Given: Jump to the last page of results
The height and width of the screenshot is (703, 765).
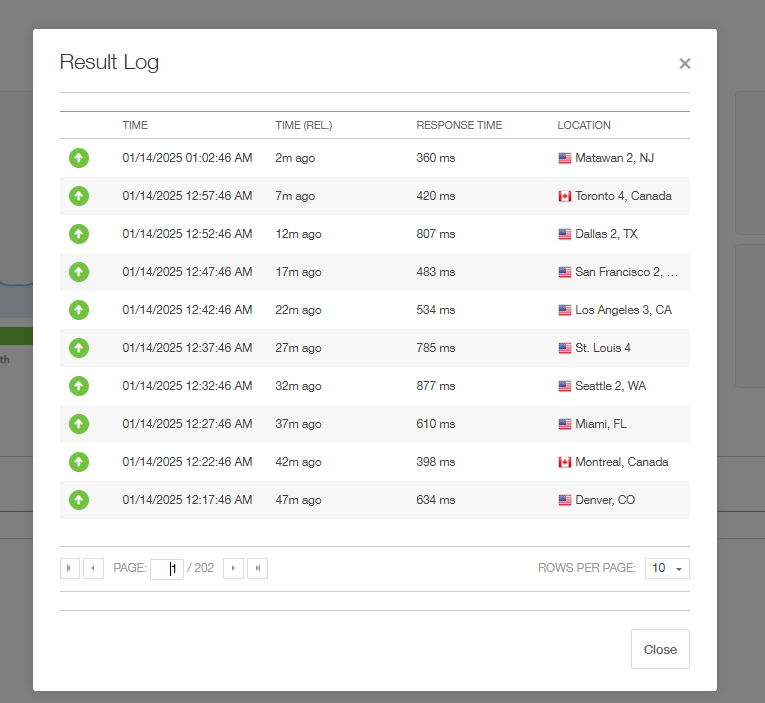Looking at the screenshot, I should tap(257, 568).
